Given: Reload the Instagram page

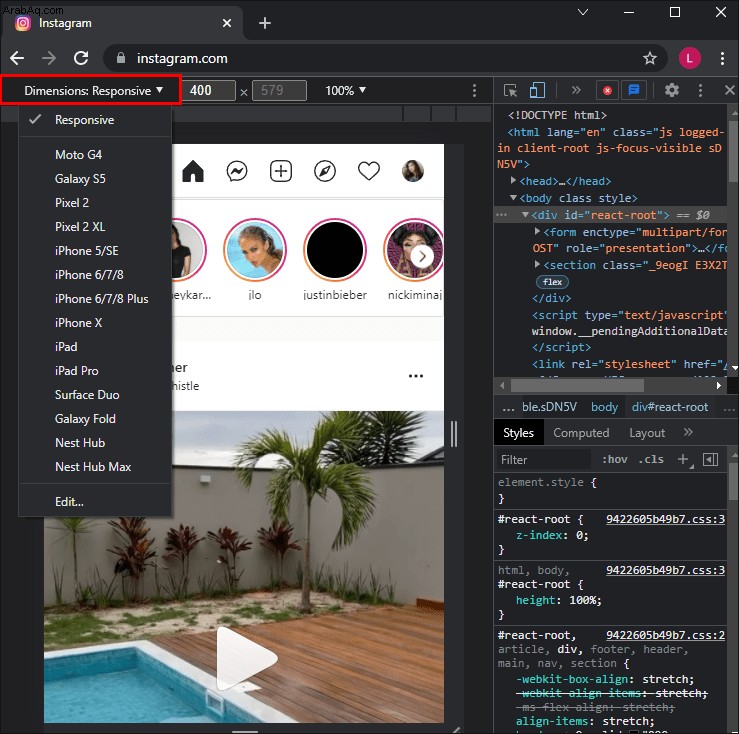Looking at the screenshot, I should 81,58.
